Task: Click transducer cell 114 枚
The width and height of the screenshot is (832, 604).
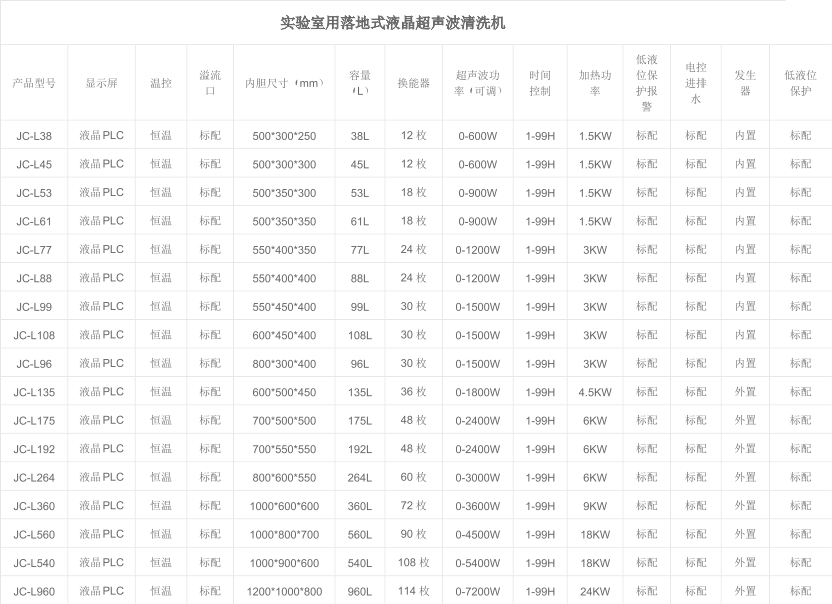Action: pos(413,591)
